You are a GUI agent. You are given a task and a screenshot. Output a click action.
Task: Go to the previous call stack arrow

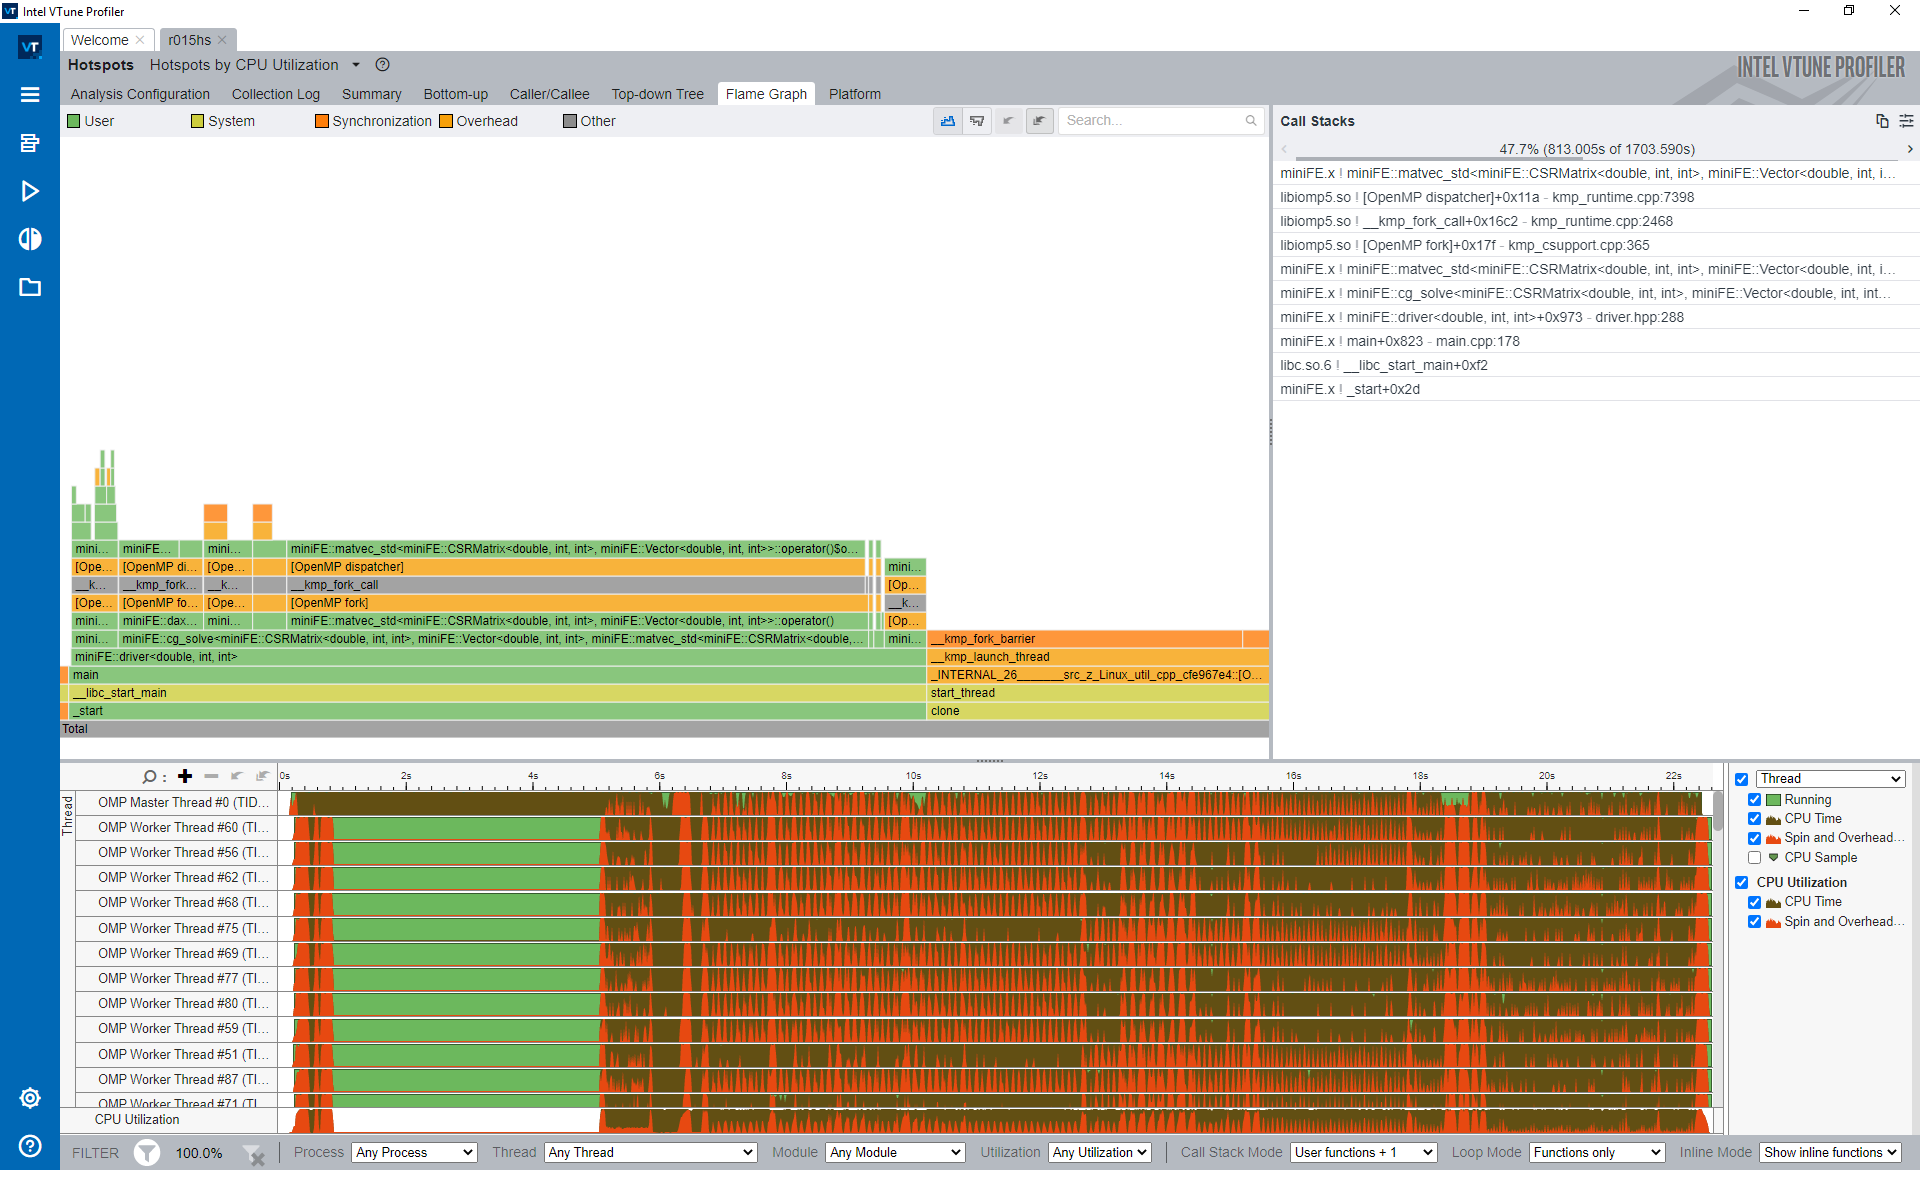tap(1284, 149)
